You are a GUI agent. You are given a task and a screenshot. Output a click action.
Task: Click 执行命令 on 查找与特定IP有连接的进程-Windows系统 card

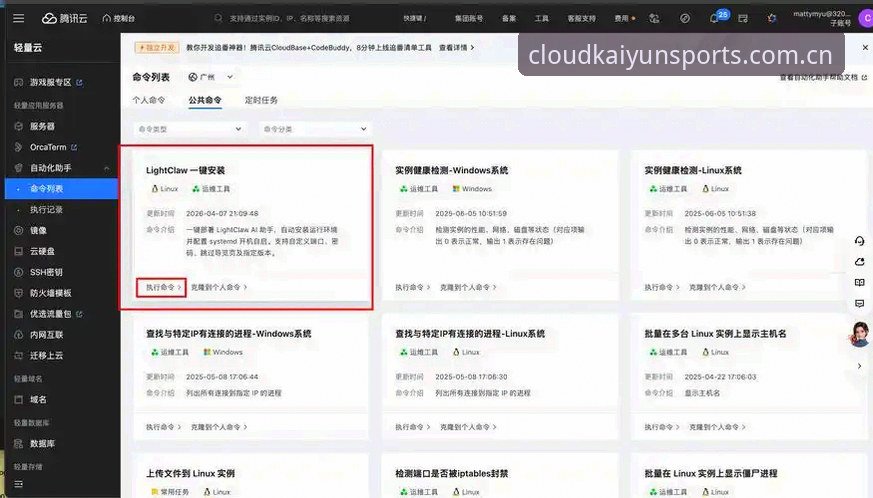(x=163, y=427)
